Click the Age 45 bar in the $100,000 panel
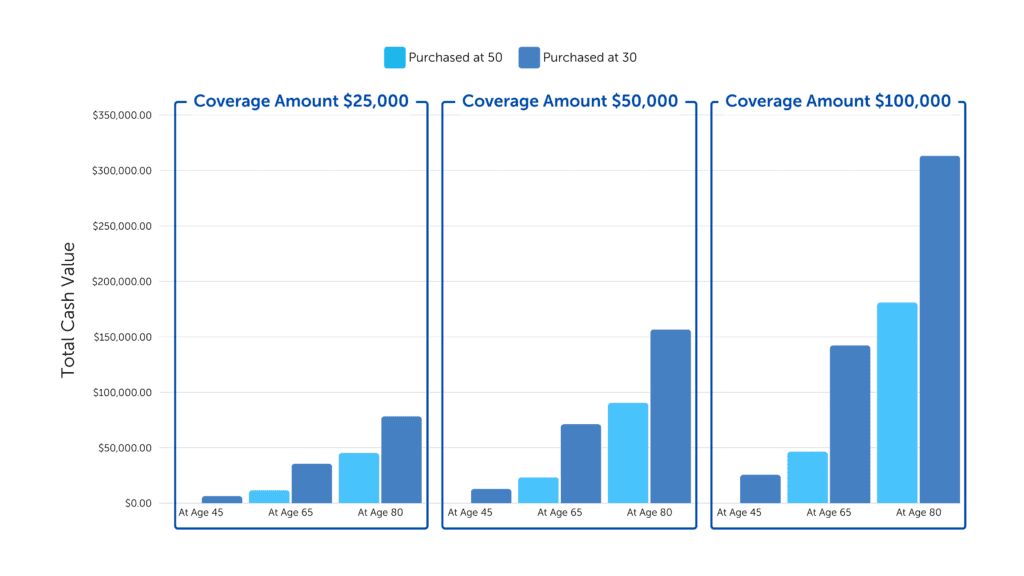The width and height of the screenshot is (1024, 576). (760, 488)
